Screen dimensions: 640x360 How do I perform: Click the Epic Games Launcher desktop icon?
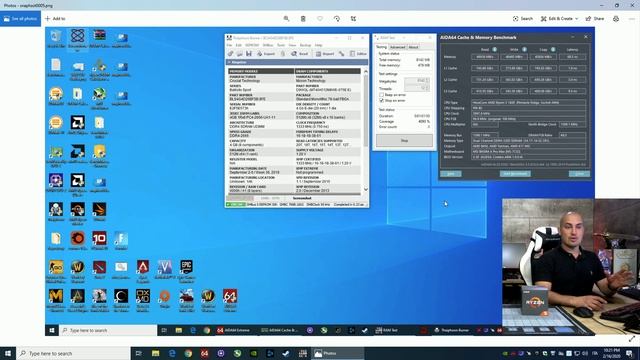[x=186, y=271]
